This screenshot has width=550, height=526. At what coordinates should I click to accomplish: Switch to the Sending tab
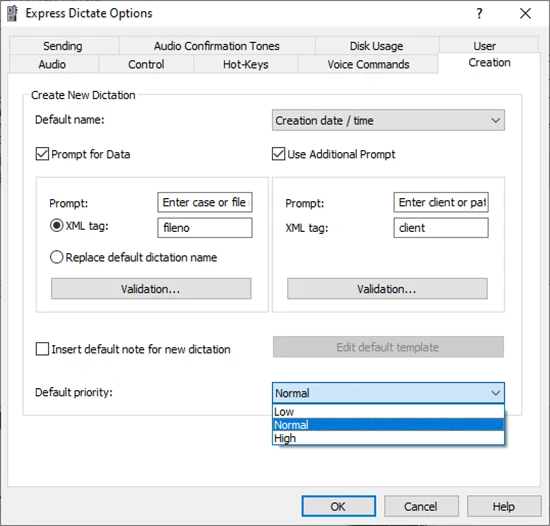coord(63,46)
